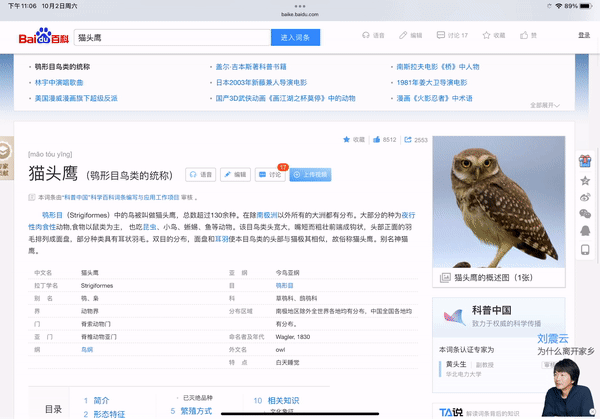Viewport: 600px width, 419px height.
Task: Open the gift icon in right sidebar
Action: pos(585,161)
